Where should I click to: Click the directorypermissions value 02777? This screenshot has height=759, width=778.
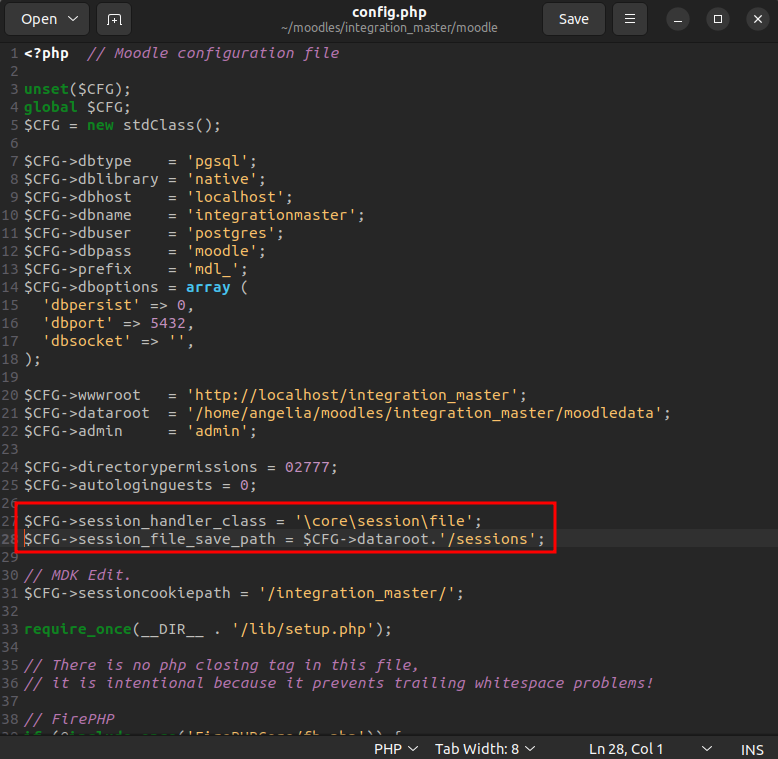pyautogui.click(x=307, y=467)
